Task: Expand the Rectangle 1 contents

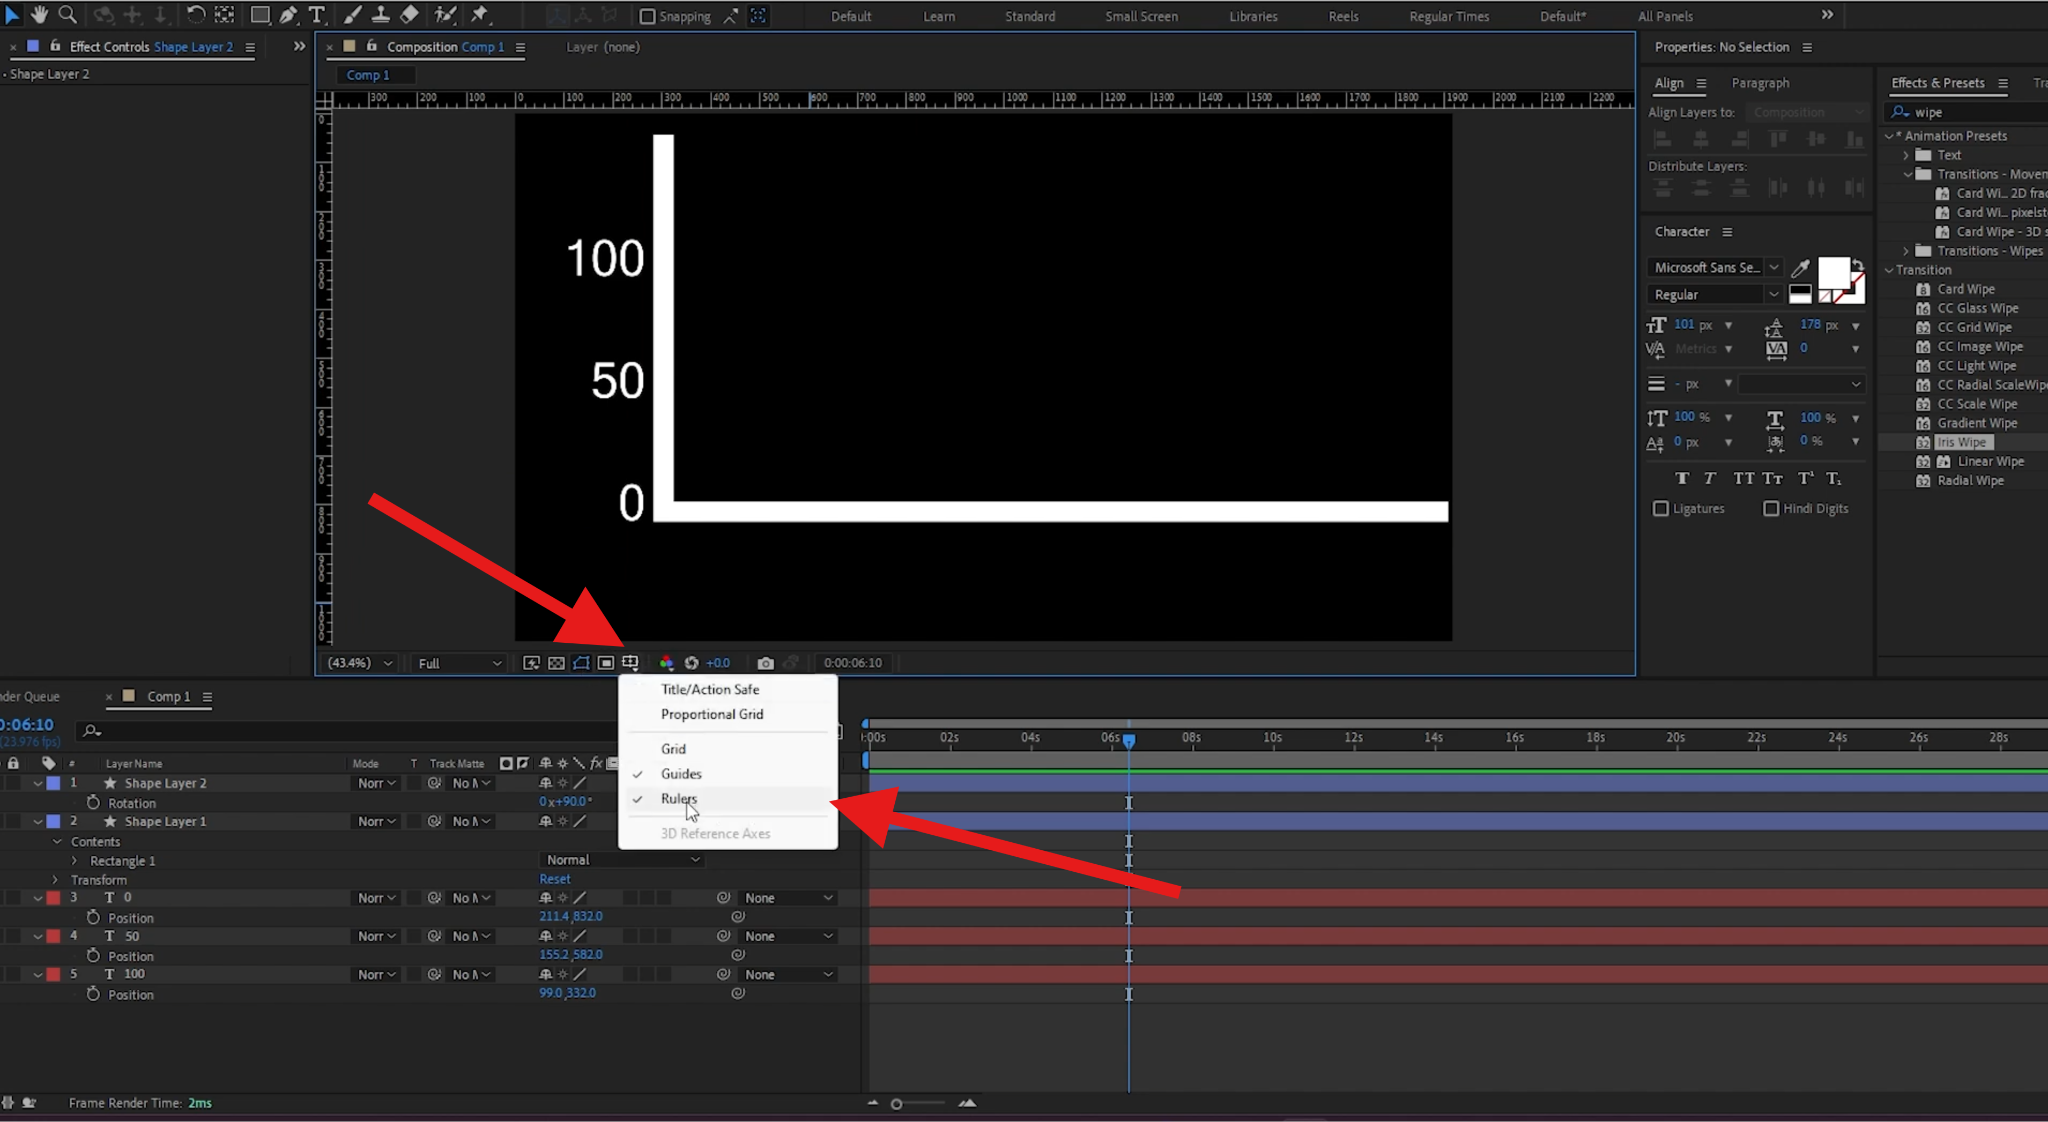Action: pyautogui.click(x=74, y=860)
